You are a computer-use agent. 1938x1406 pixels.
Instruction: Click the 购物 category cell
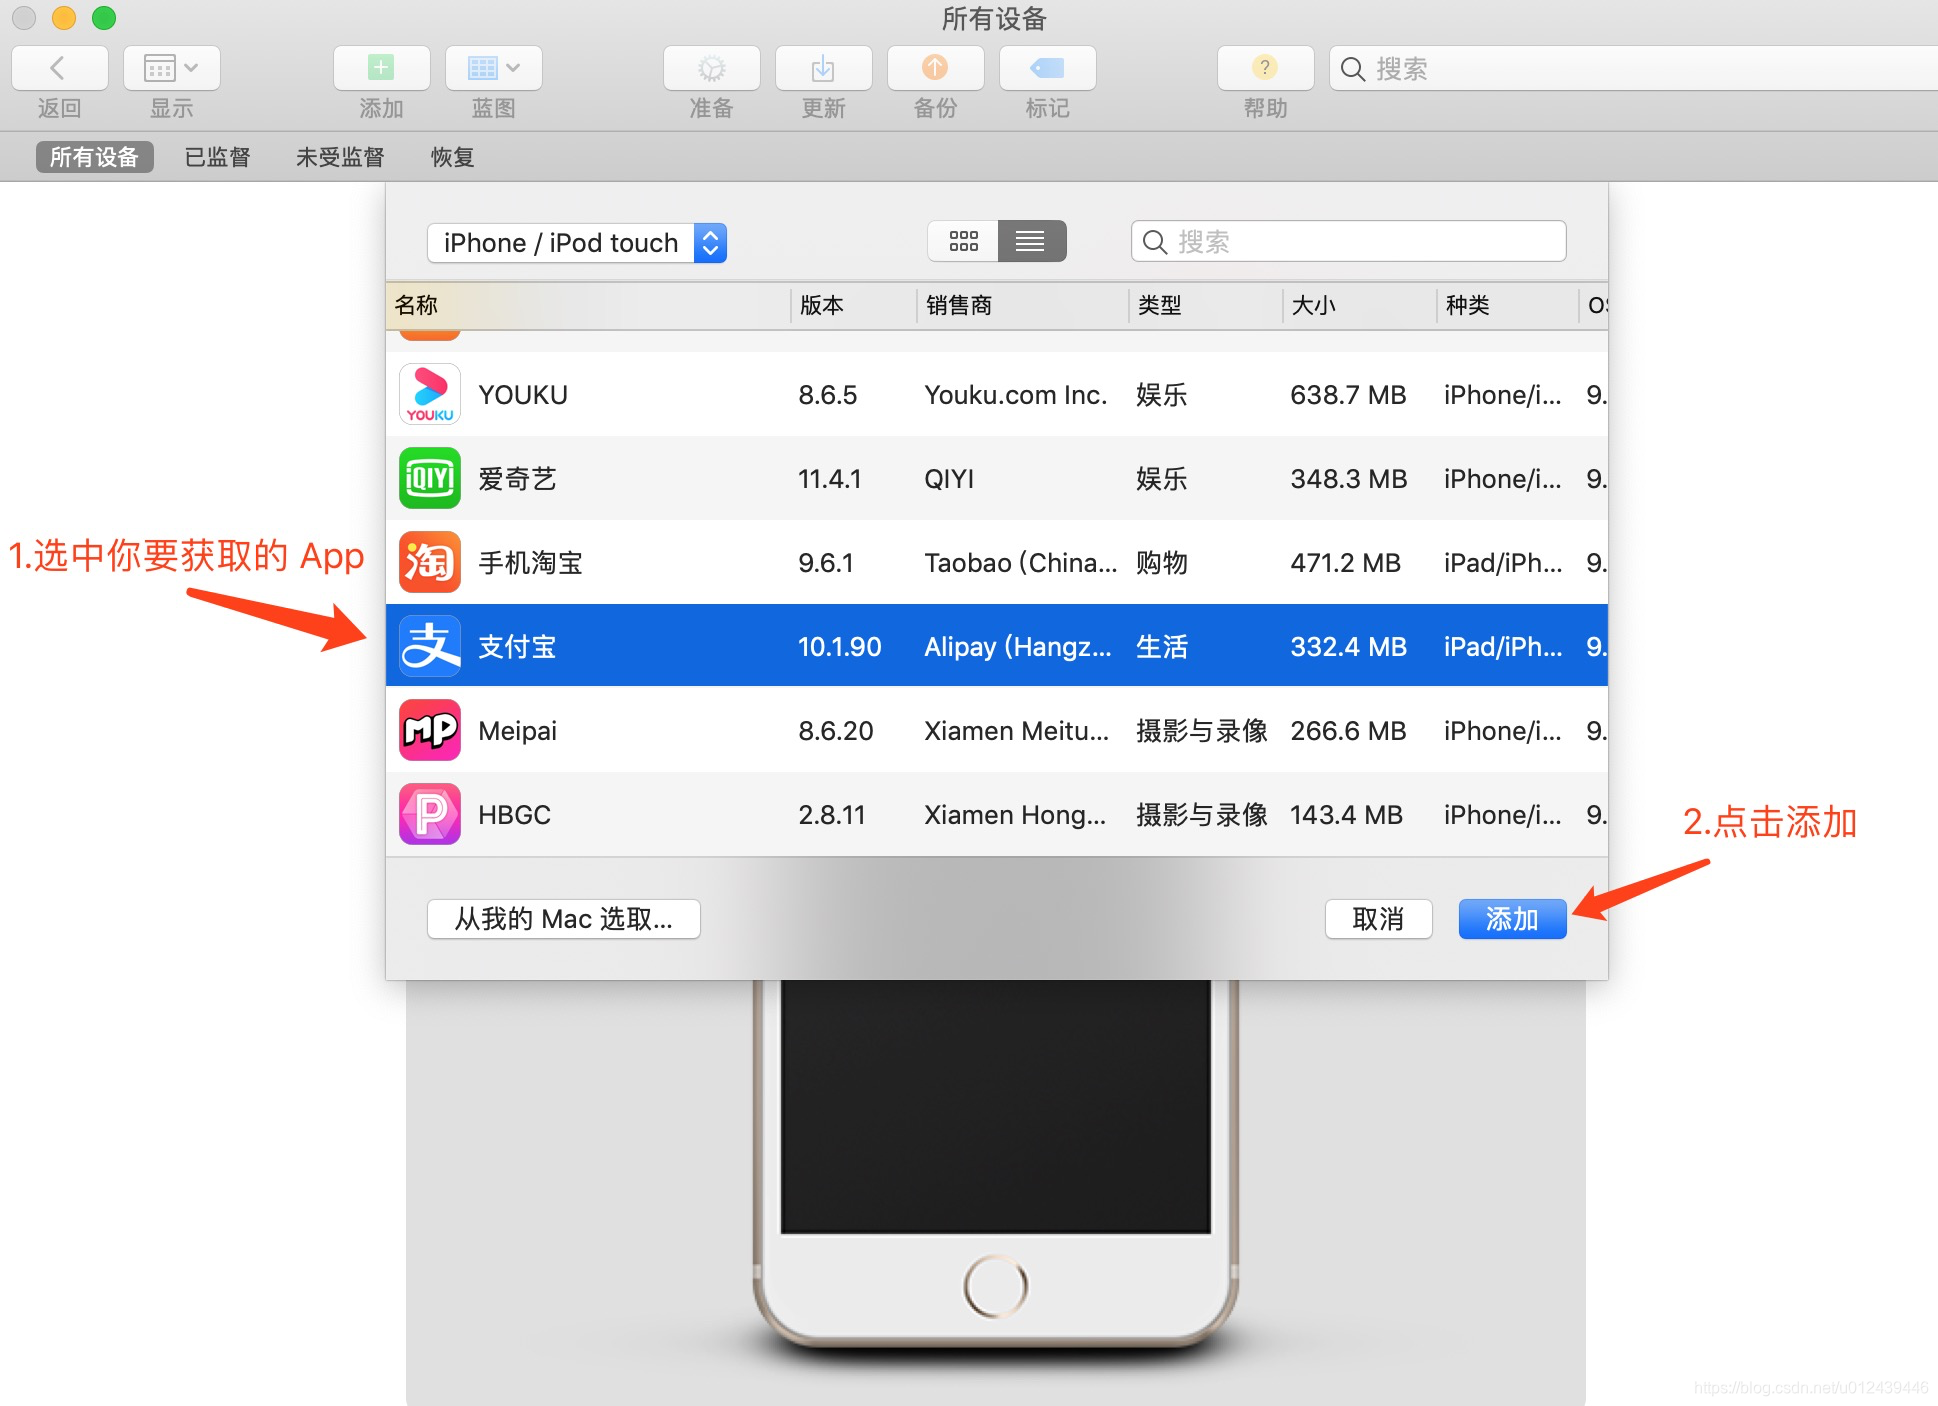(x=1161, y=563)
